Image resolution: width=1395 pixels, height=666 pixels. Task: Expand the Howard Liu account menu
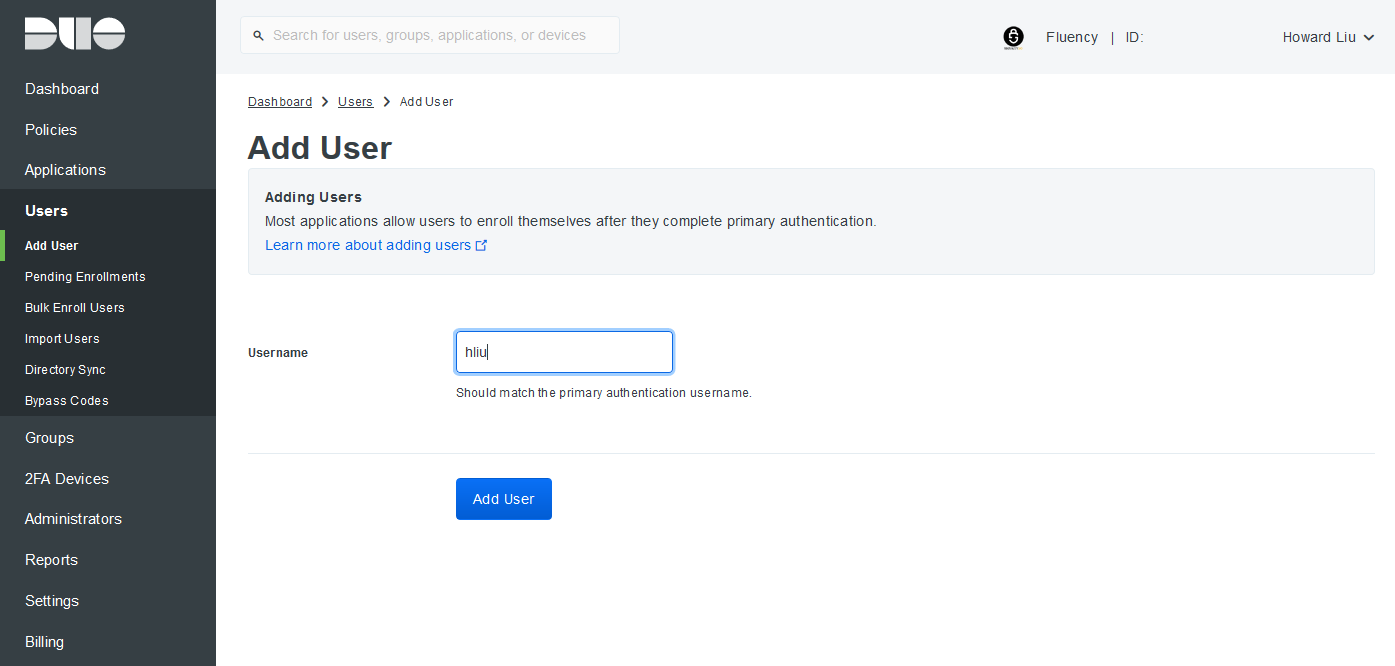(x=1329, y=37)
